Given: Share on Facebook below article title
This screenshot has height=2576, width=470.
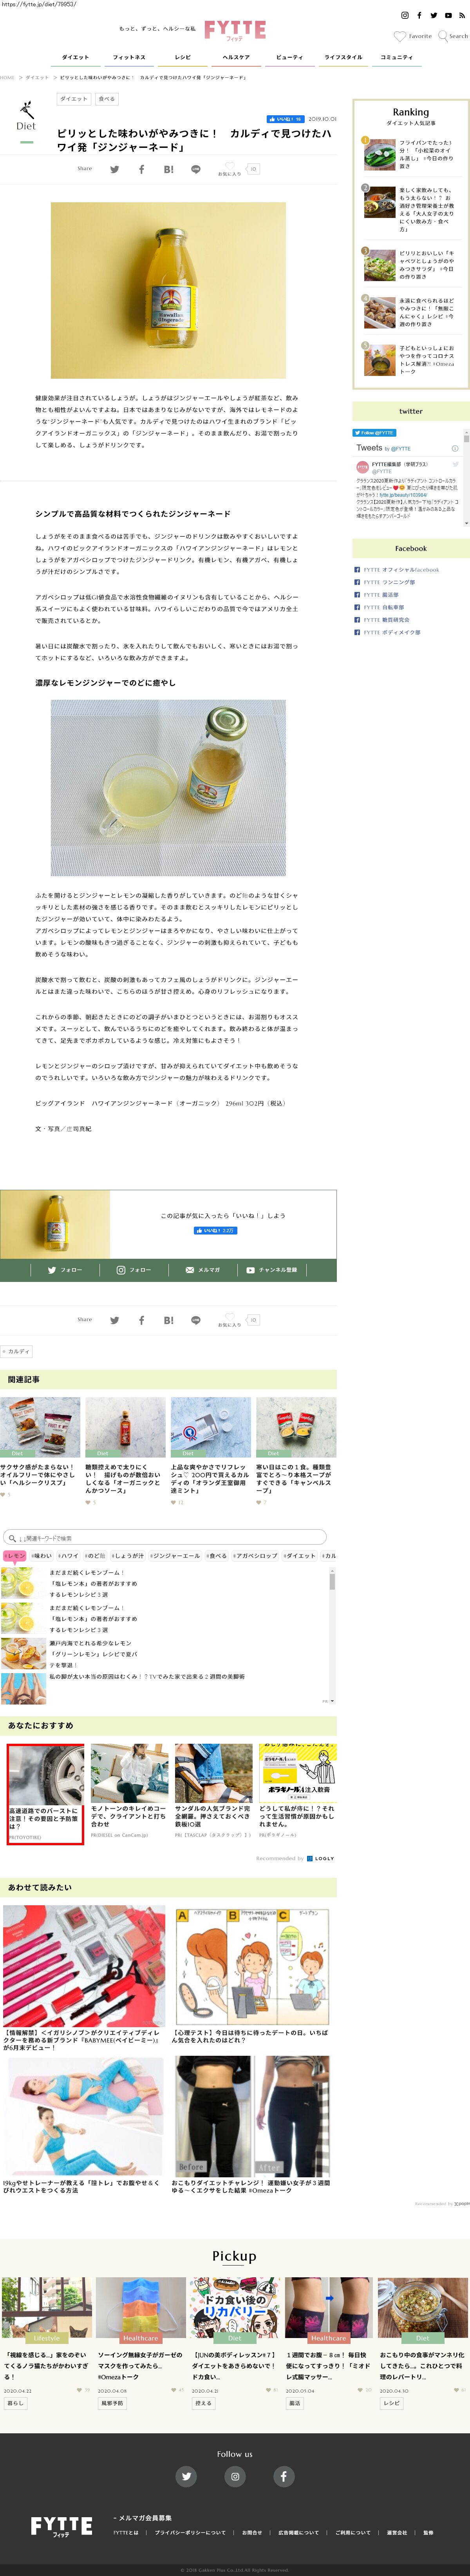Looking at the screenshot, I should 141,169.
